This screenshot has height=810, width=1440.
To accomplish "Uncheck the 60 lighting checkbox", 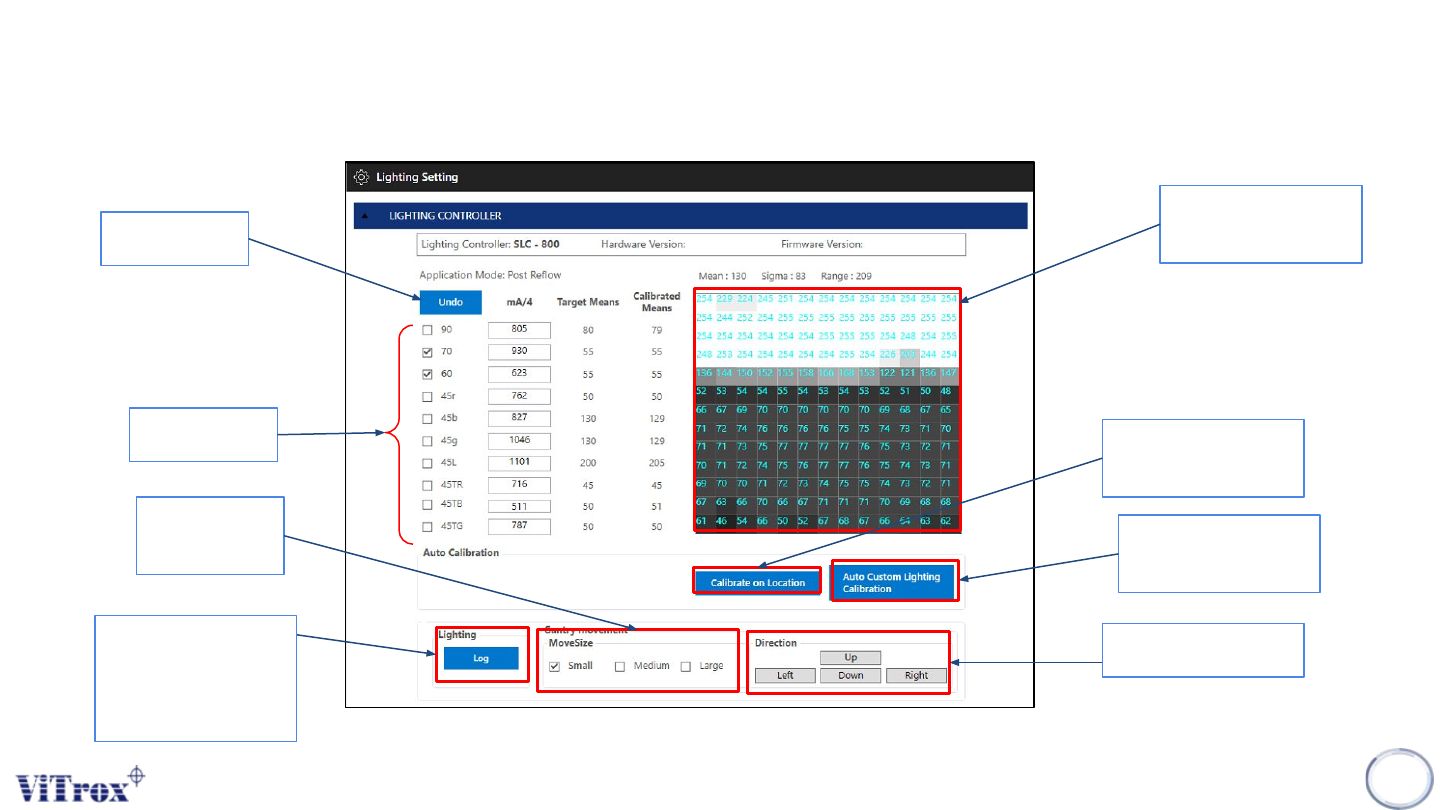I will point(427,373).
